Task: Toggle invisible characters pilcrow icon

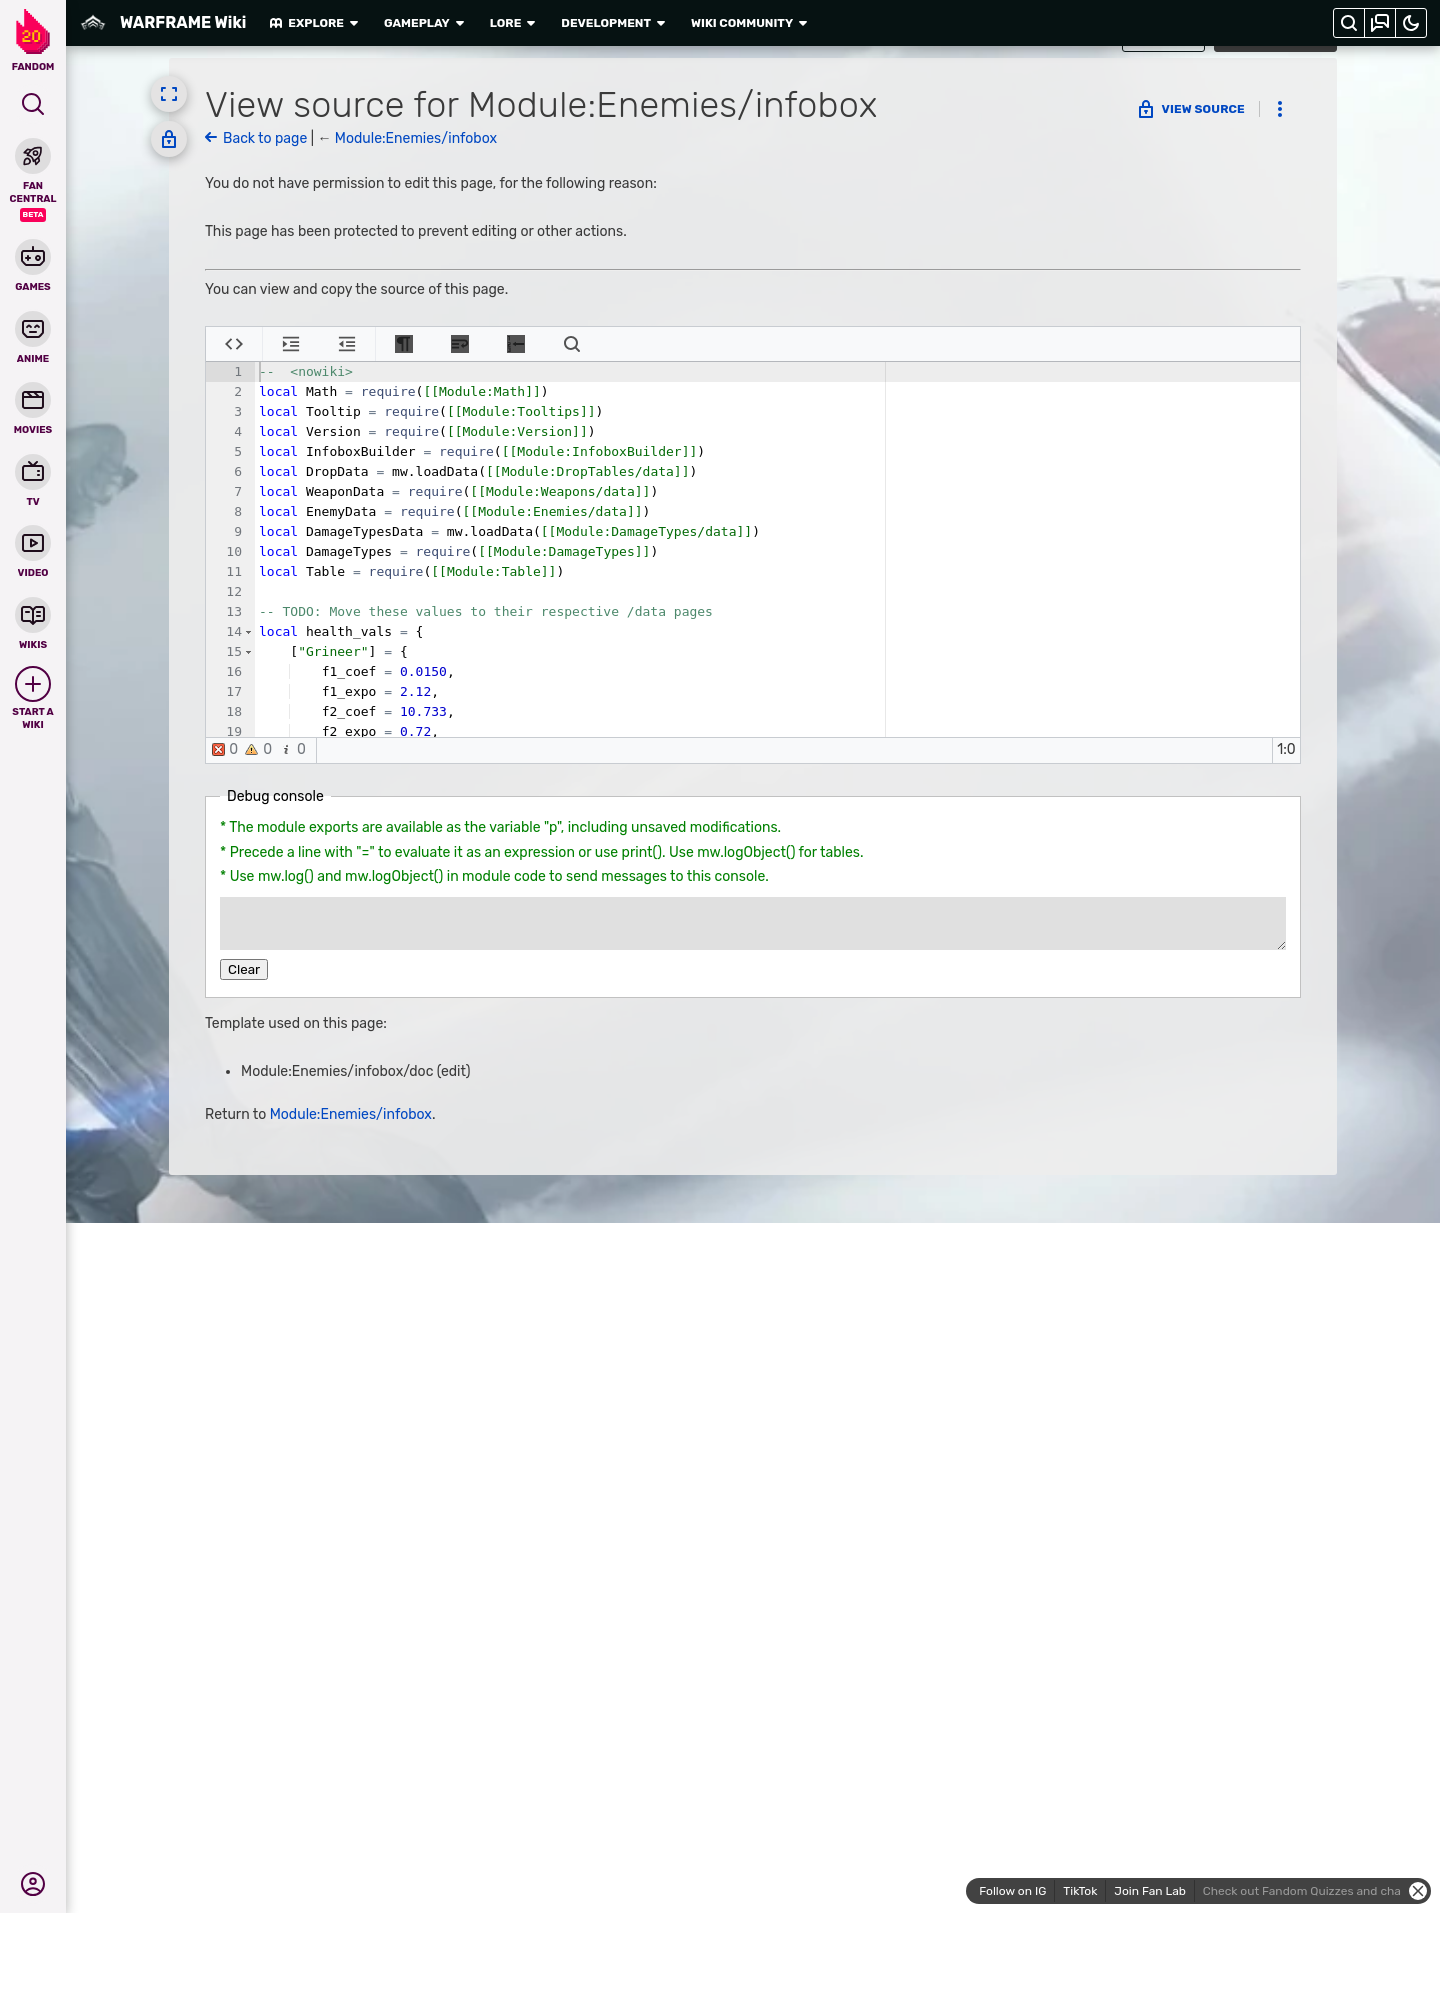Action: pos(404,344)
